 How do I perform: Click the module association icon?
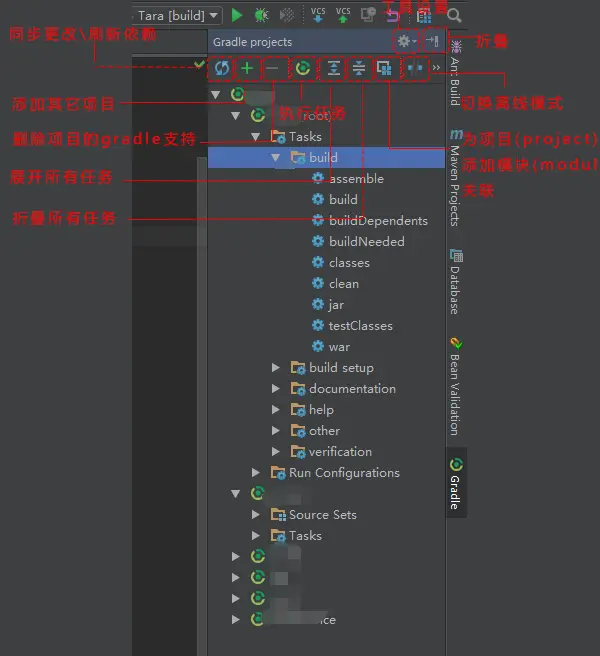point(384,68)
